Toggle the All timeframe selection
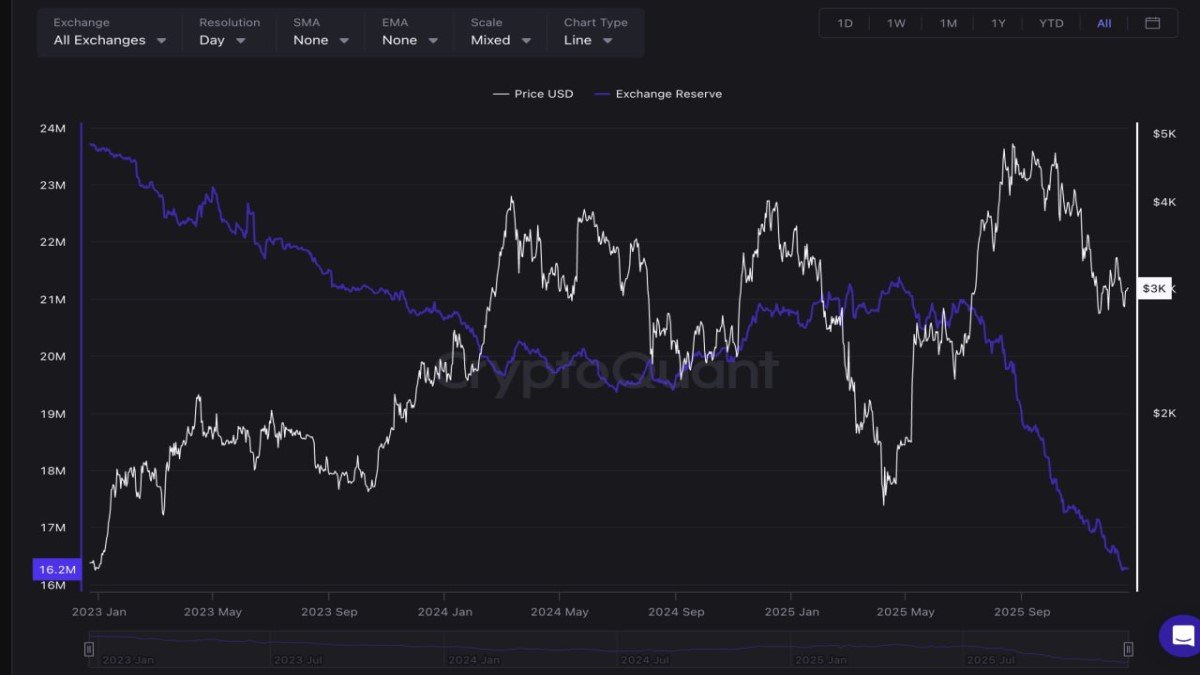Image resolution: width=1200 pixels, height=675 pixels. 1104,22
